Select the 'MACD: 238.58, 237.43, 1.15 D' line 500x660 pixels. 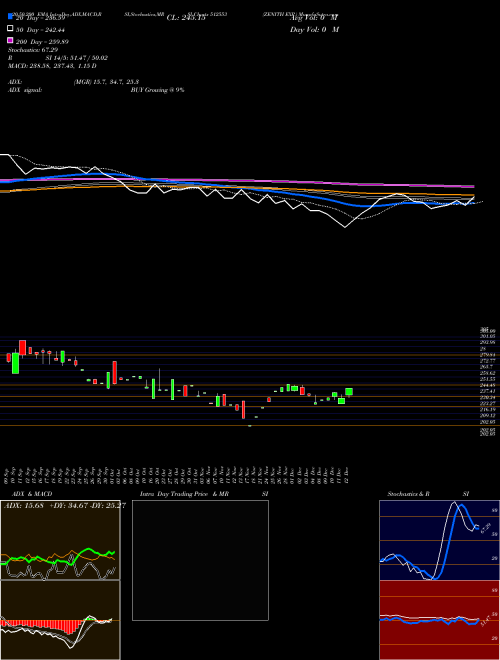(x=52, y=66)
